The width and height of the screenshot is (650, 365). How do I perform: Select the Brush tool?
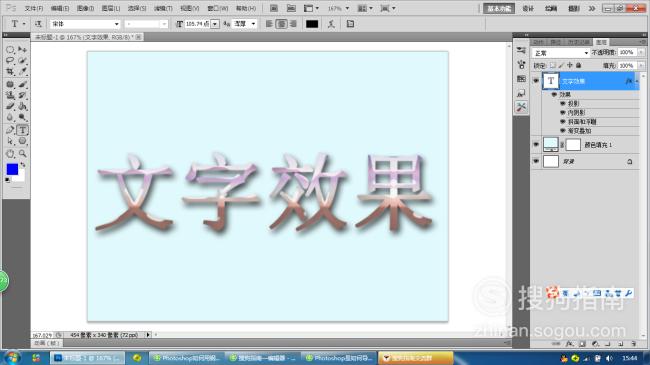coord(22,85)
